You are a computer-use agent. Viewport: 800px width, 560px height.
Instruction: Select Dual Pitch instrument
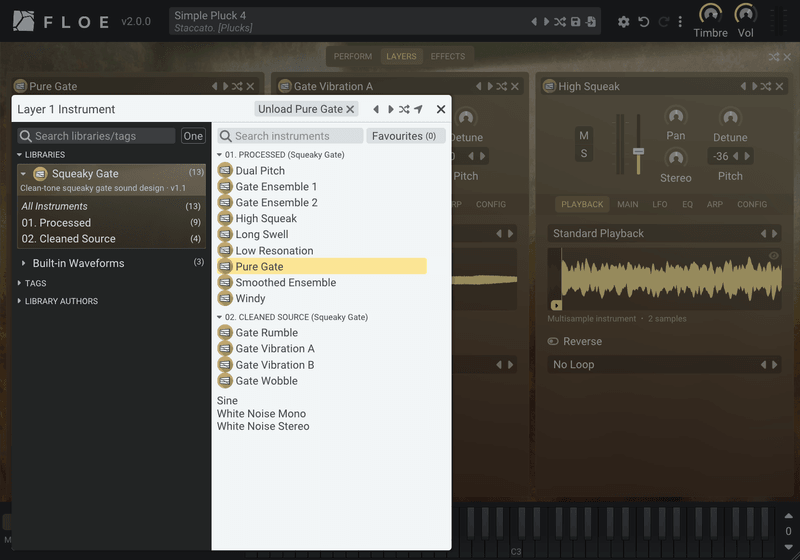coord(321,171)
